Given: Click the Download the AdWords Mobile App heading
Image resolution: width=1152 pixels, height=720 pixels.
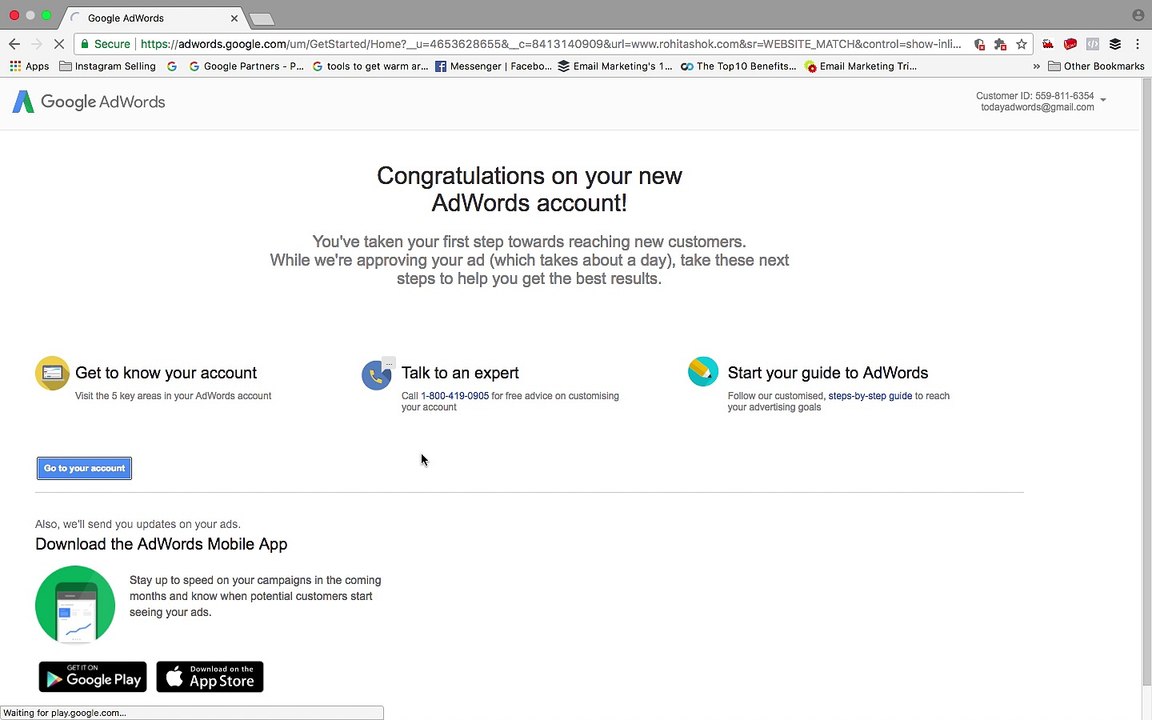Looking at the screenshot, I should click(161, 544).
